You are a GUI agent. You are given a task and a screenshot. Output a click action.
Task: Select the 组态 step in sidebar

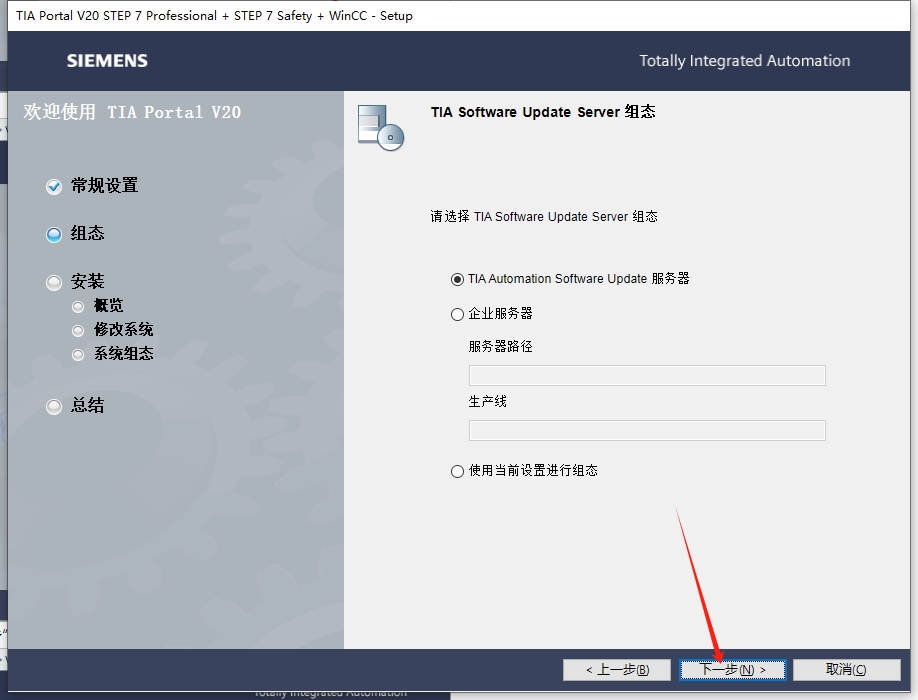pos(87,234)
